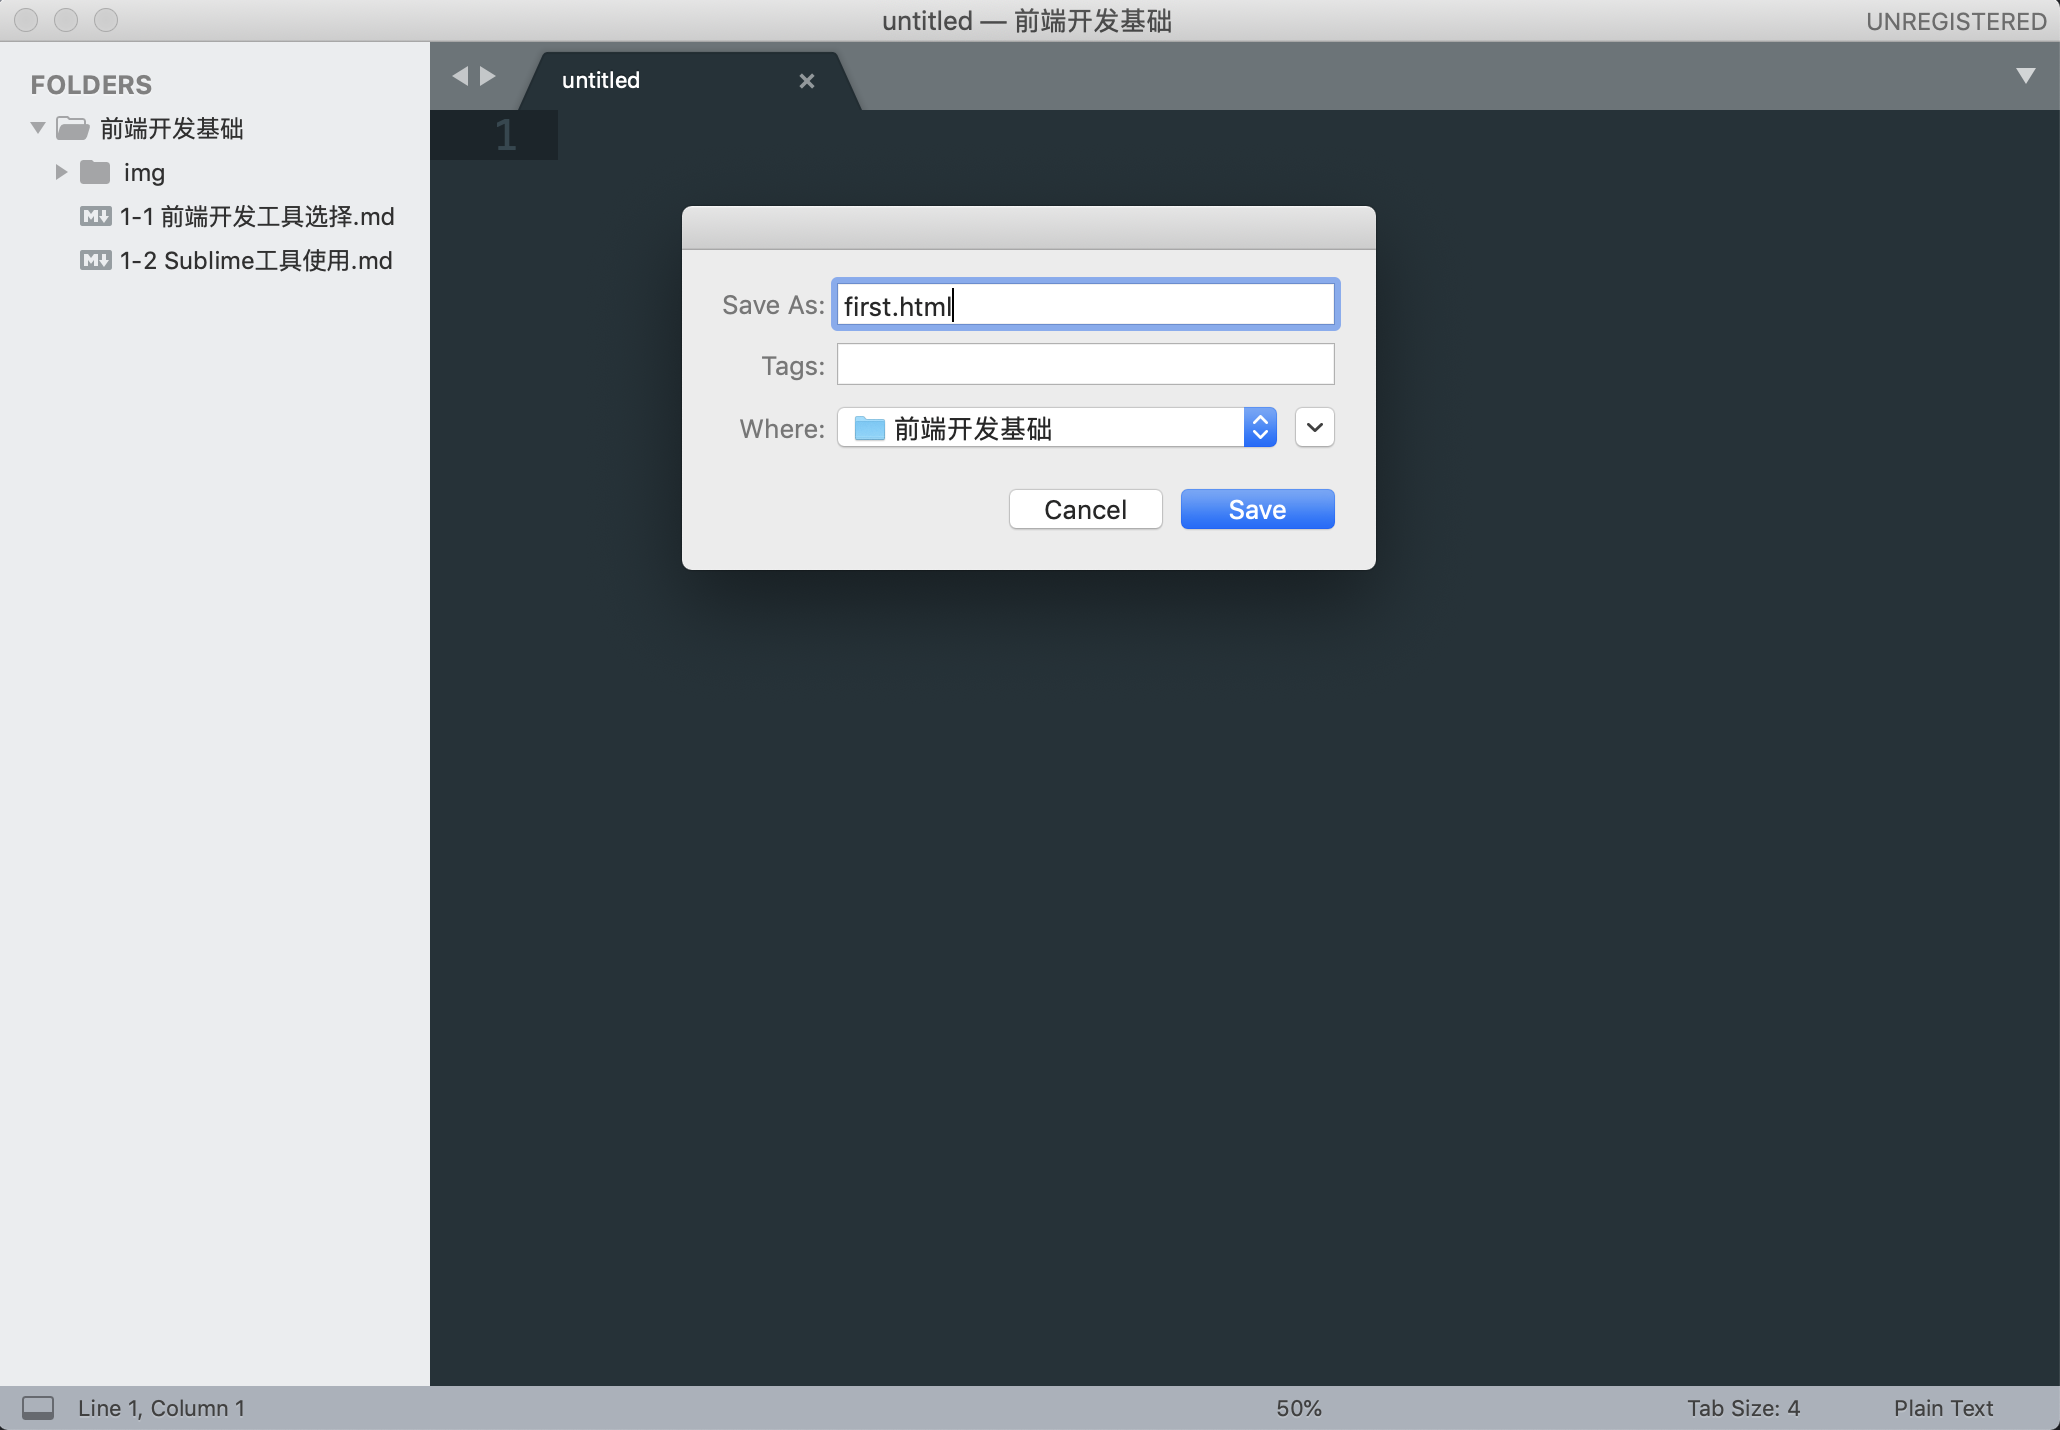Image resolution: width=2060 pixels, height=1430 pixels.
Task: Click the forward navigation arrow in tab bar
Action: [488, 76]
